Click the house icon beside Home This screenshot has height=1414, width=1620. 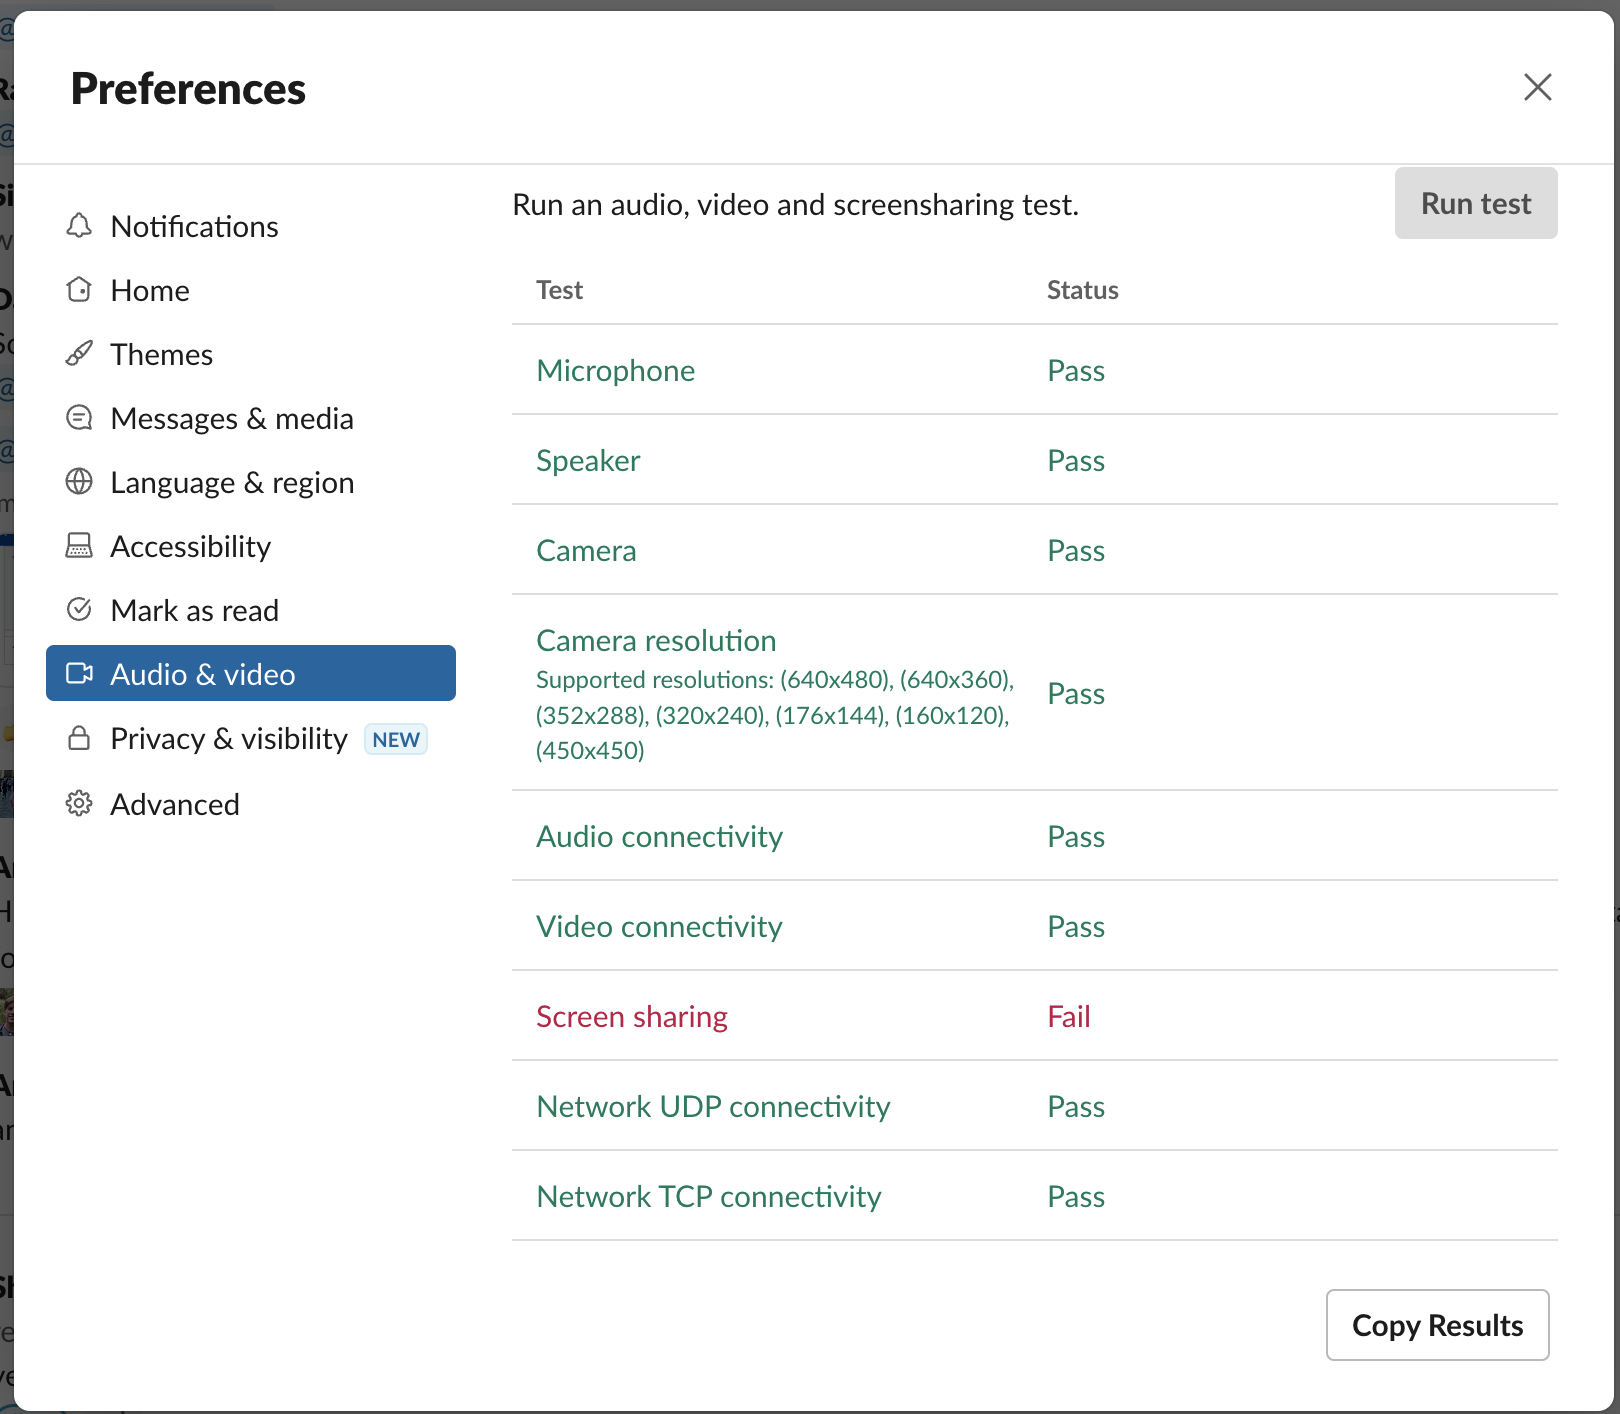click(79, 290)
